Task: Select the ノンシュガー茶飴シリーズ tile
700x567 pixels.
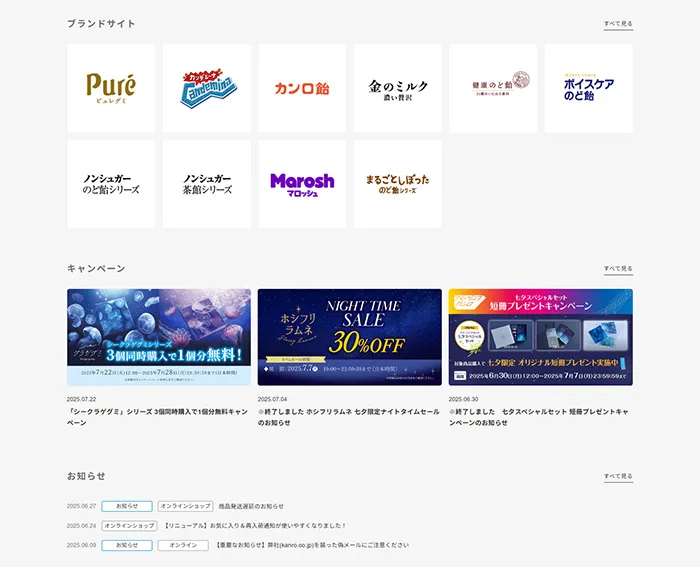Action: pos(207,184)
